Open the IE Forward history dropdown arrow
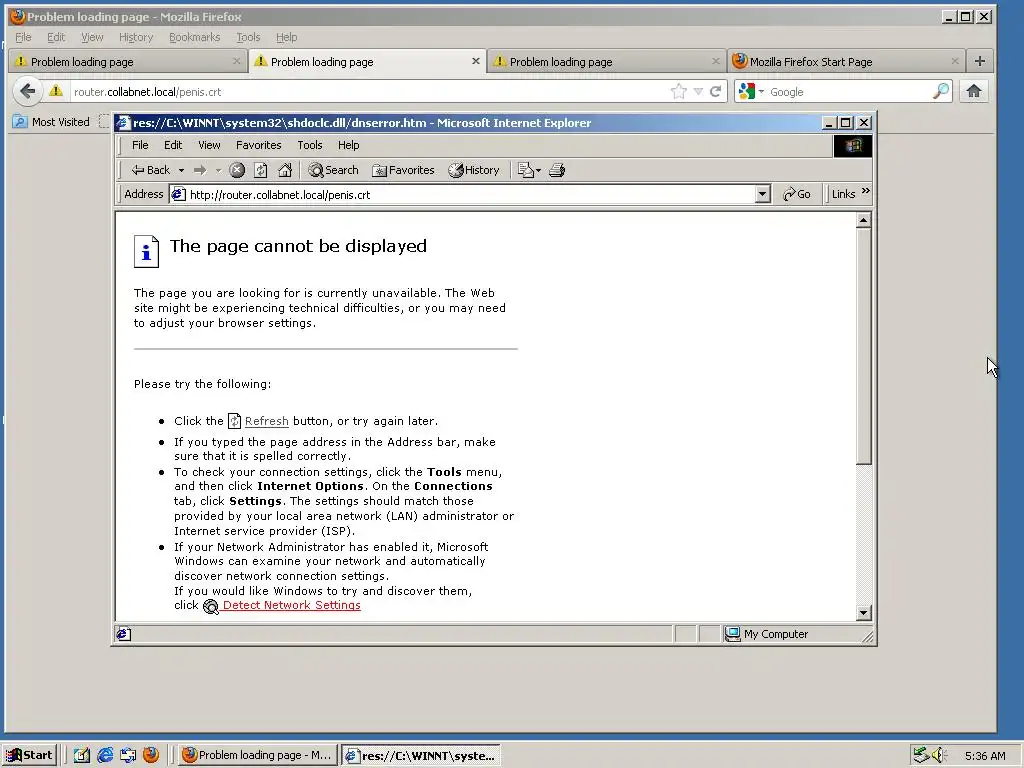1024x768 pixels. tap(218, 170)
